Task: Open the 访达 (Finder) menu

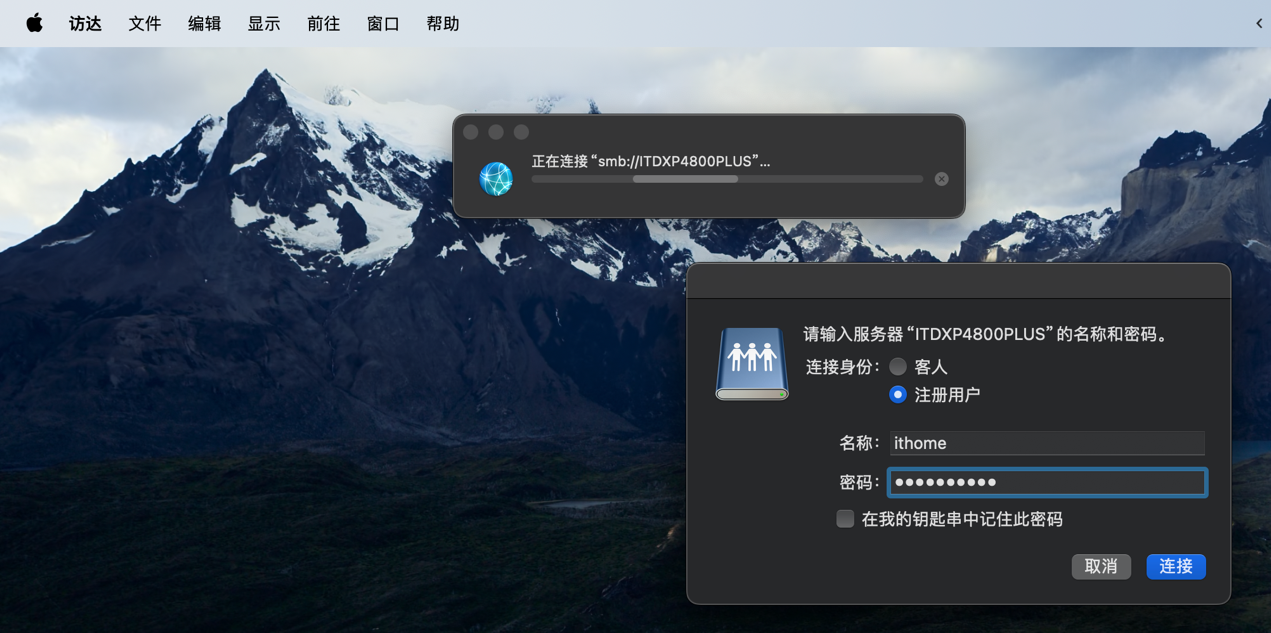Action: [85, 23]
